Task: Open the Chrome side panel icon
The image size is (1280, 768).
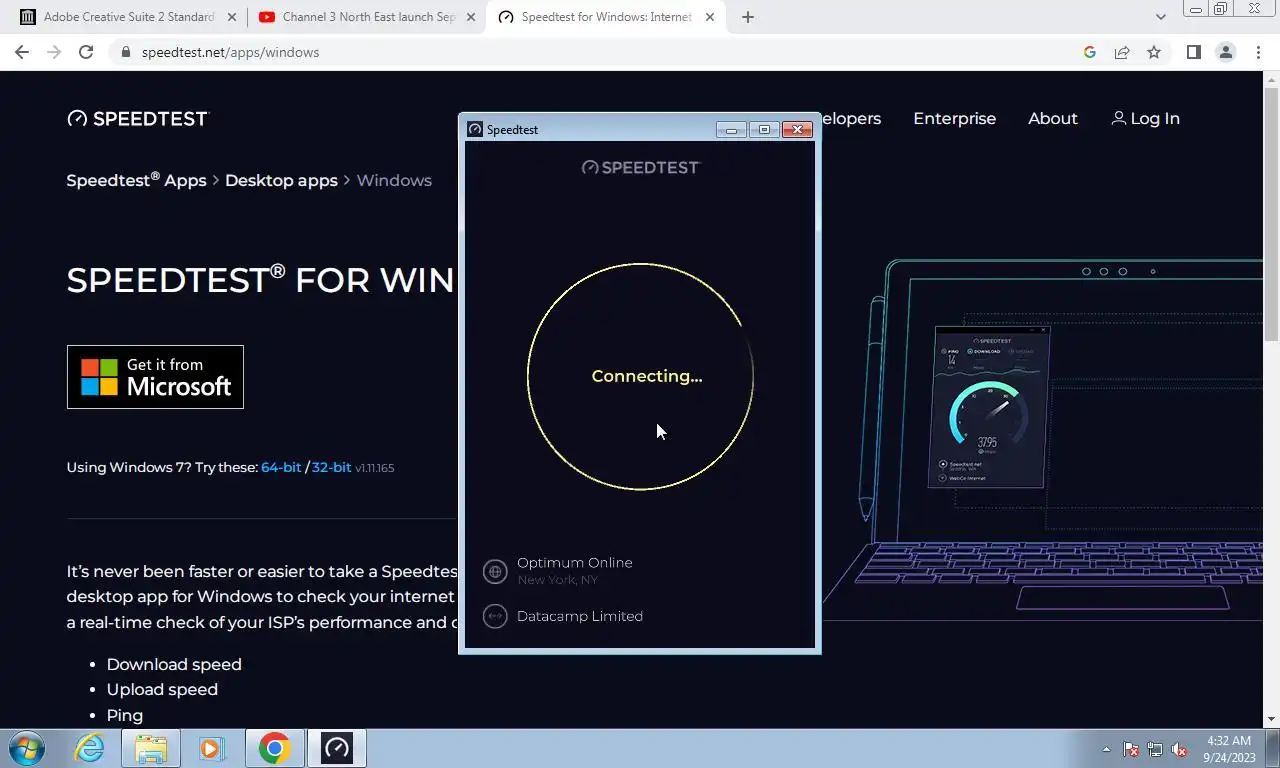Action: point(1193,52)
